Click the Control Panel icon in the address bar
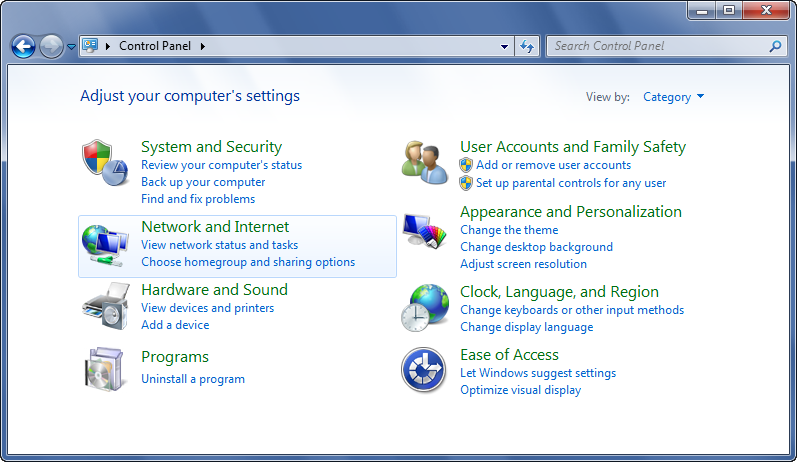This screenshot has width=797, height=462. pyautogui.click(x=90, y=46)
